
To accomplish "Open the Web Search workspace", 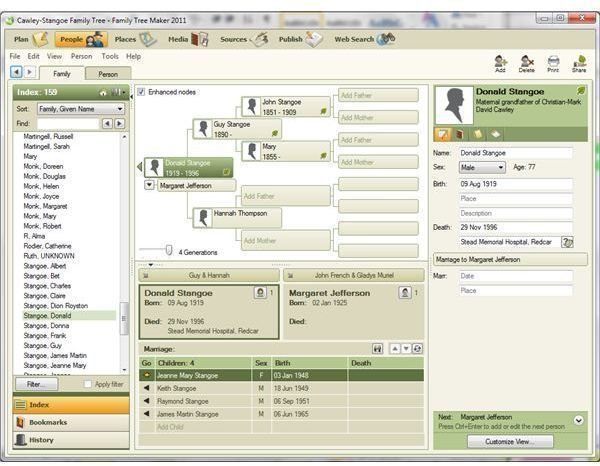I will click(x=364, y=39).
